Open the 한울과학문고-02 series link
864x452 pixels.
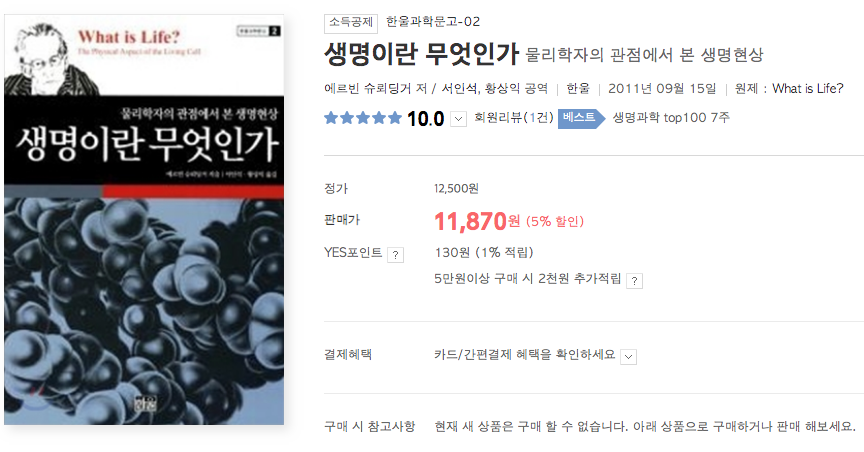pyautogui.click(x=433, y=22)
